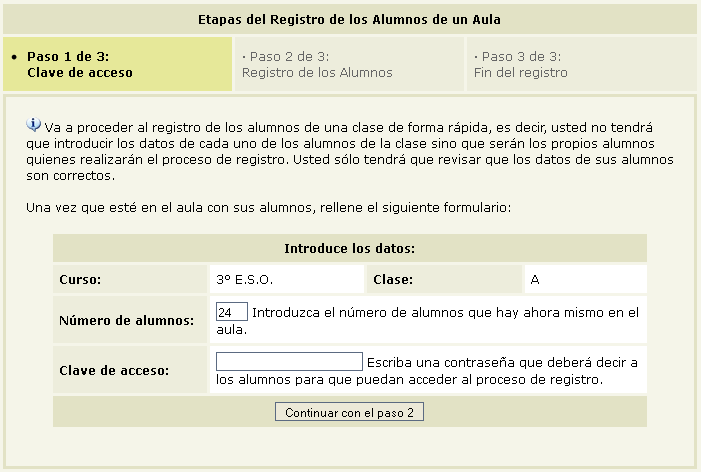Click the 'Clase:' label
Screen dimensions: 701x472
(393, 280)
